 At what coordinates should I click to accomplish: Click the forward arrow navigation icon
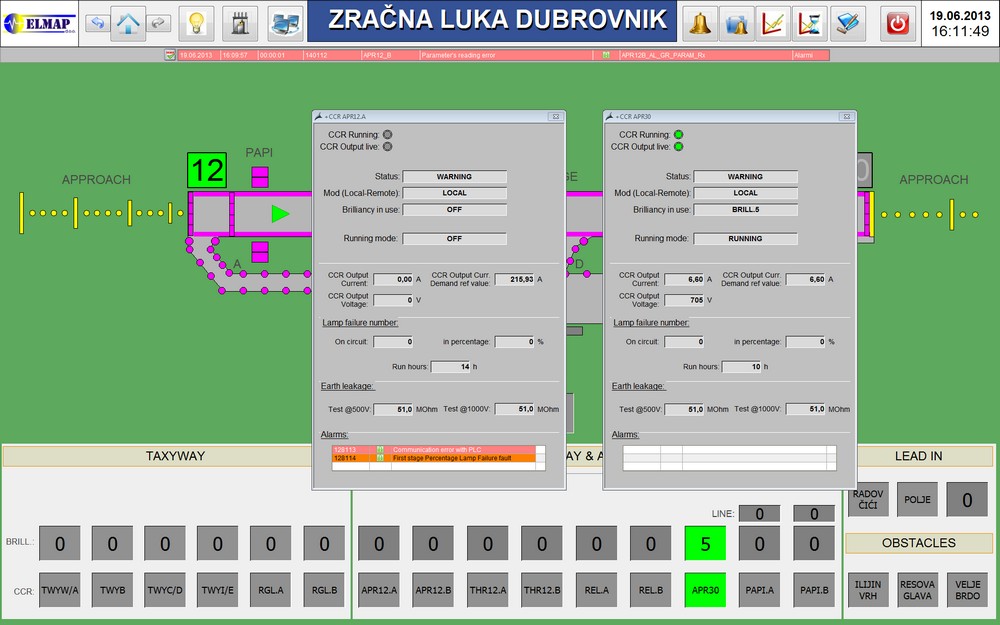coord(158,22)
